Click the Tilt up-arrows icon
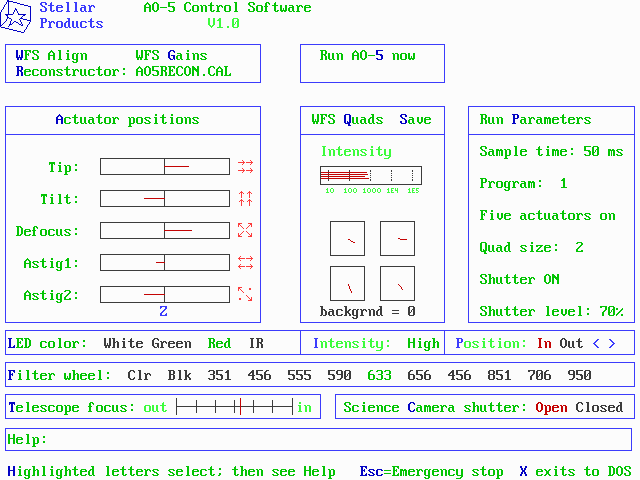640x480 pixels. 245,198
